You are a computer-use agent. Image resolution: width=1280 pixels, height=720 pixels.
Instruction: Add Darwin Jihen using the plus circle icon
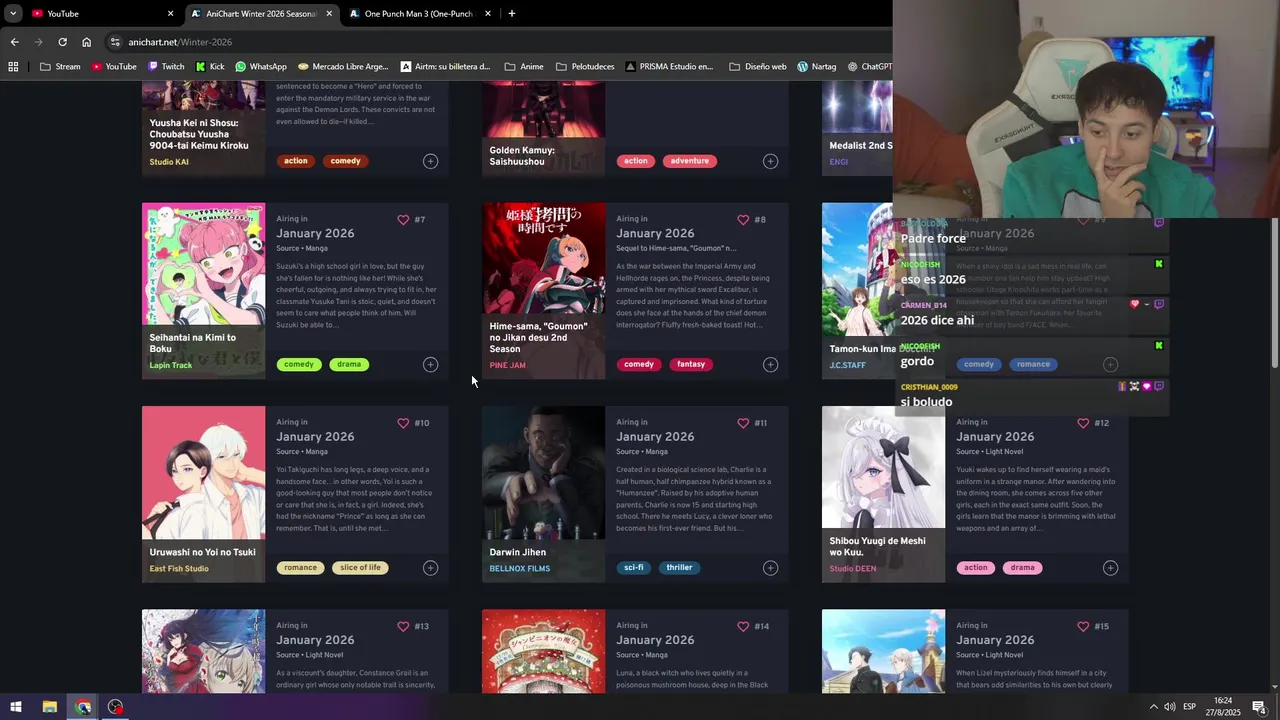pos(770,568)
